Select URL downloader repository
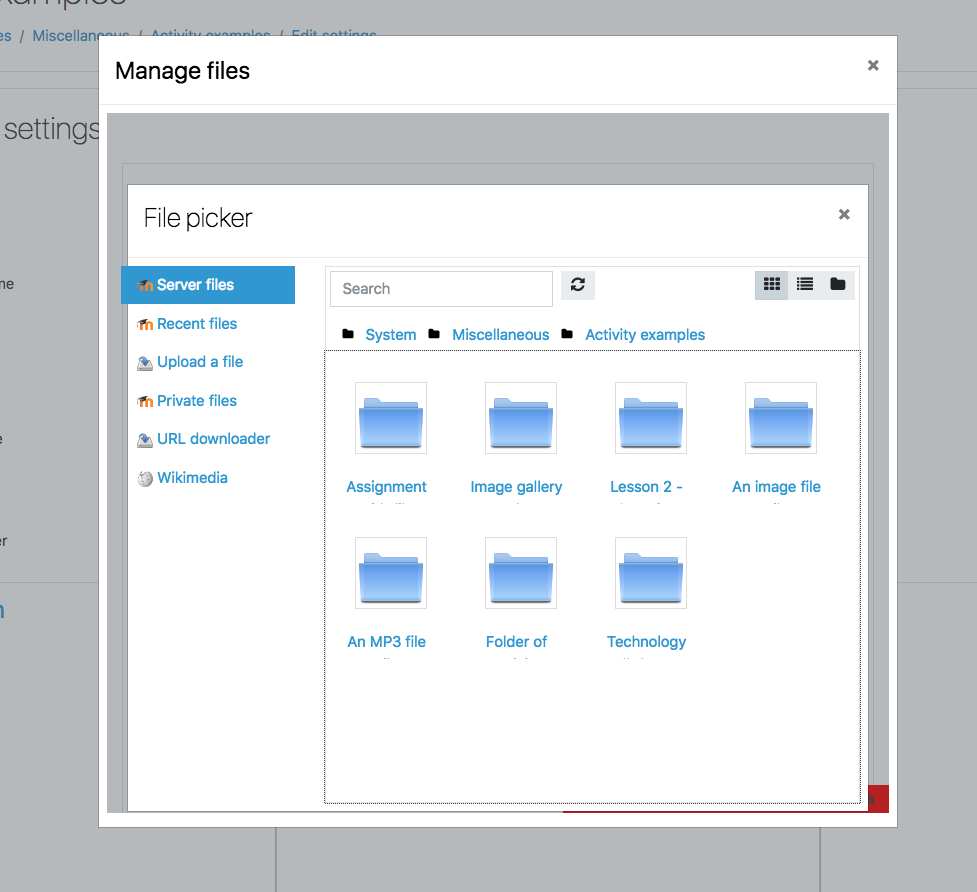 pyautogui.click(x=214, y=439)
